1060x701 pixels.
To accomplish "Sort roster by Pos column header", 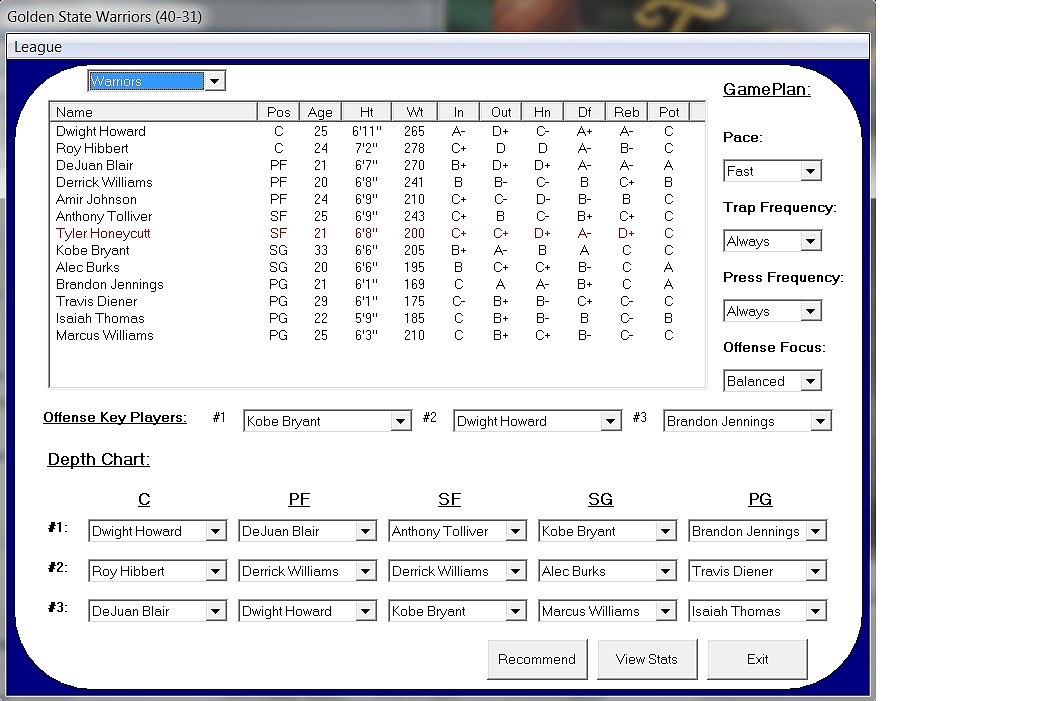I will 278,112.
